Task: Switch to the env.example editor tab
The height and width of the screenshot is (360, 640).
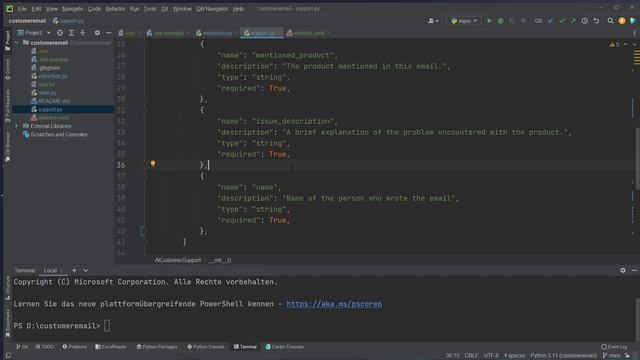Action: [x=167, y=33]
